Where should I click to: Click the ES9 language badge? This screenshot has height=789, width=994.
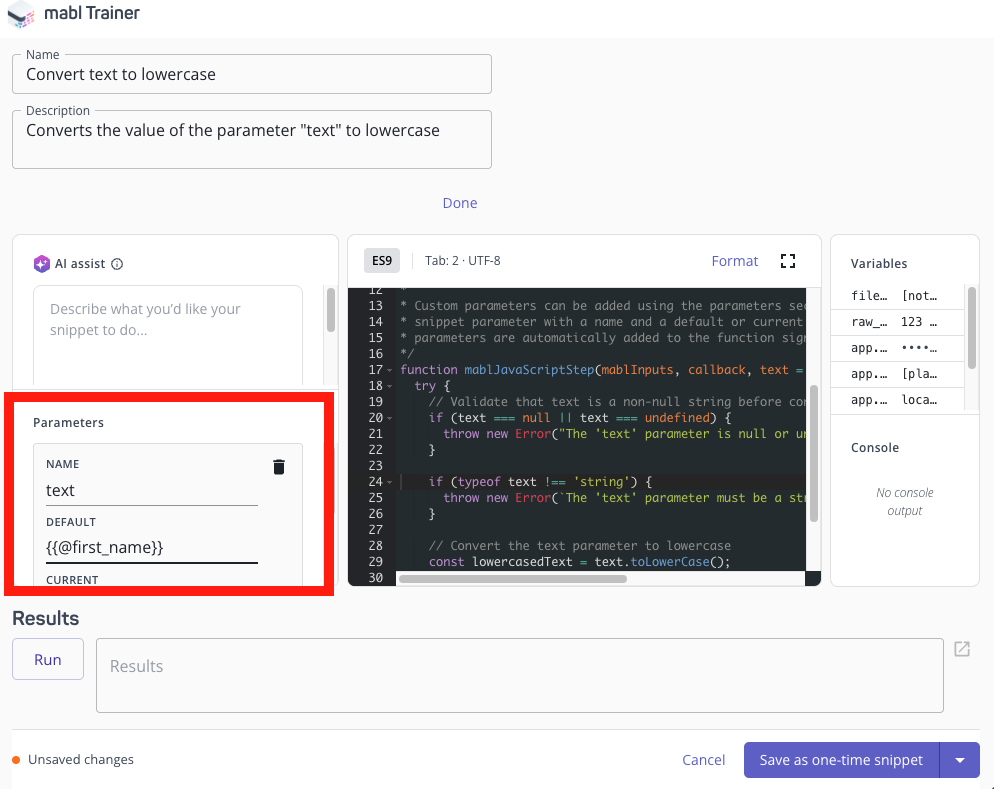pos(381,260)
